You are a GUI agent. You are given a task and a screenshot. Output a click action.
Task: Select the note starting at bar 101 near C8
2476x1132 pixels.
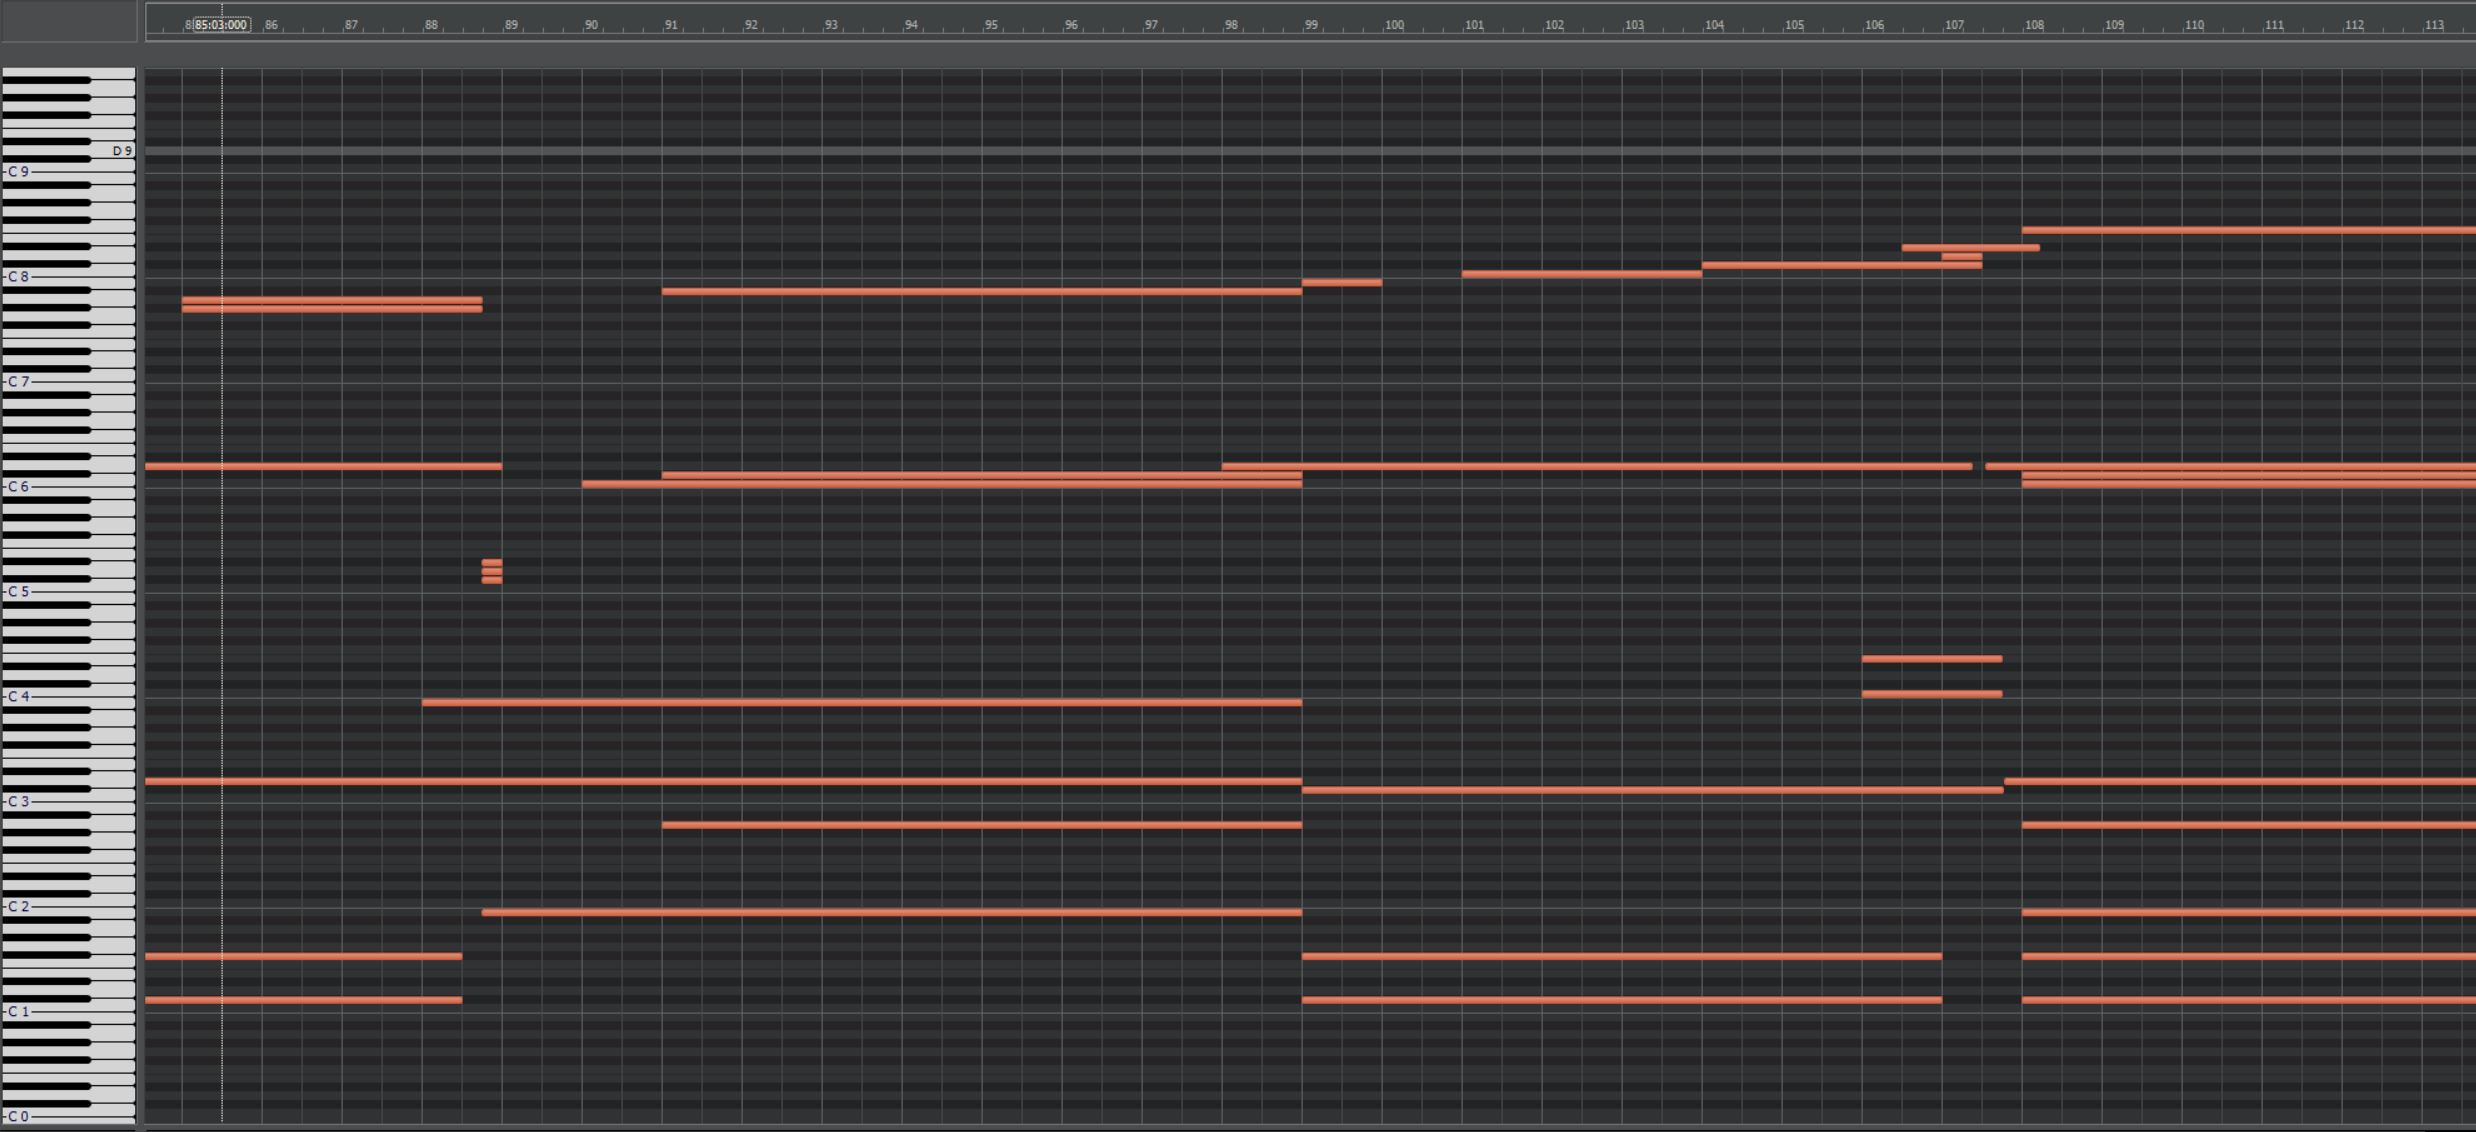[x=1580, y=273]
